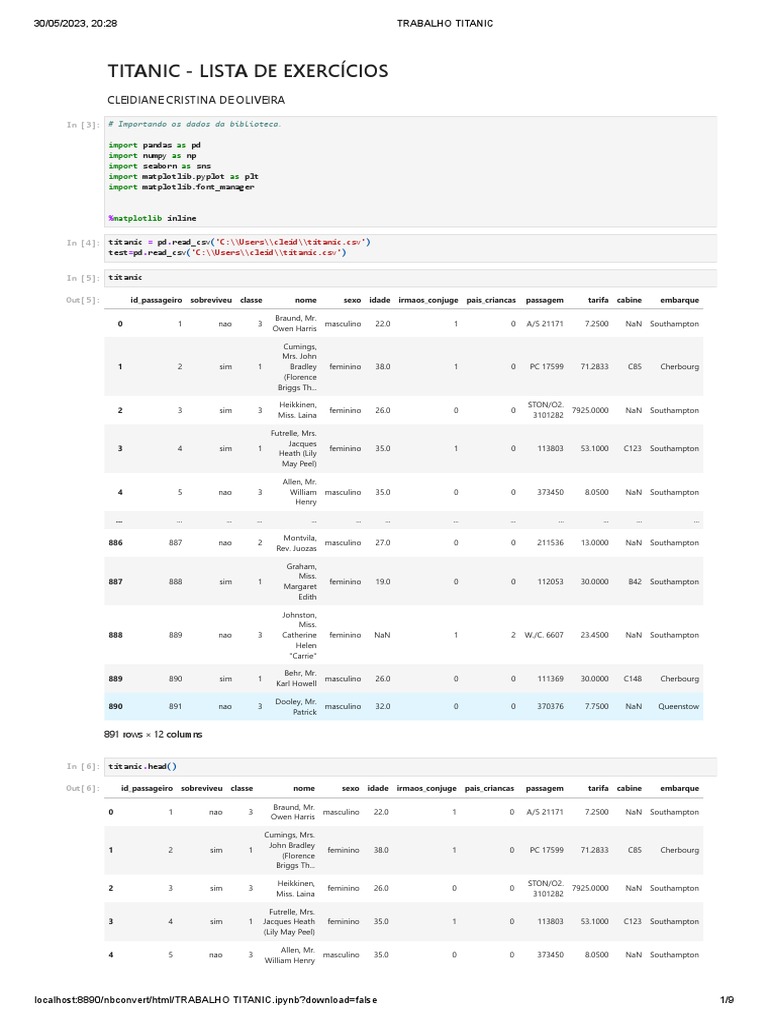Click the name 'Johnston, Miss. Catherine Helen "Carrie"'
768x1024 pixels.
coord(299,635)
